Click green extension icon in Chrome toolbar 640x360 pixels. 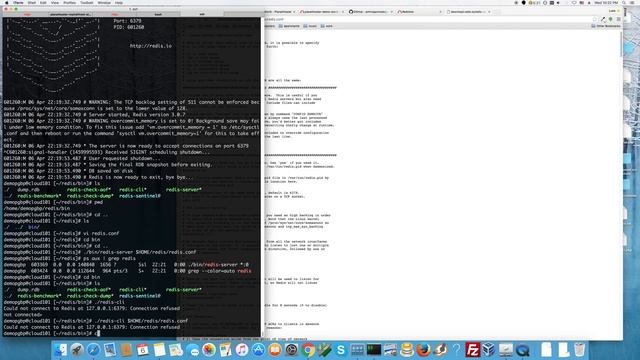(611, 19)
